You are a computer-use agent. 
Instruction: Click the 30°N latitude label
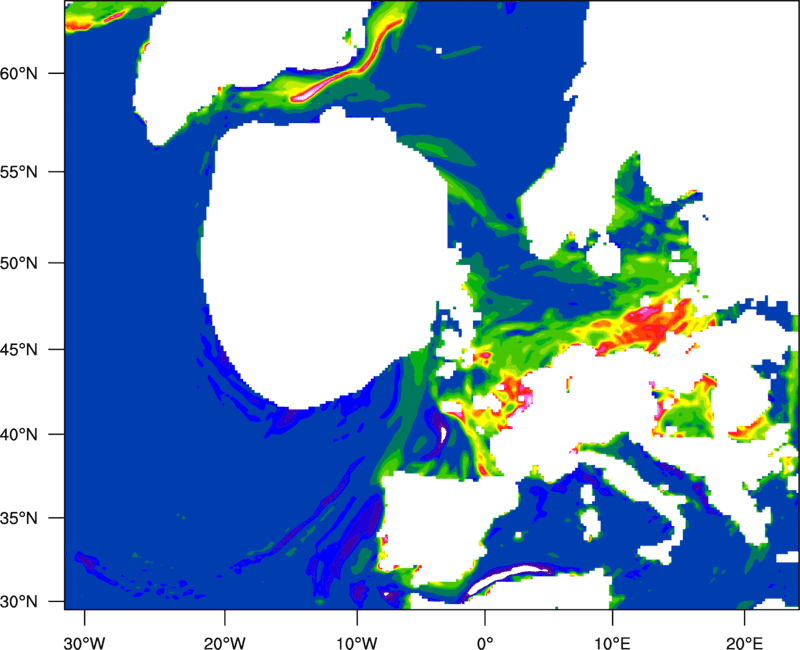(19, 602)
